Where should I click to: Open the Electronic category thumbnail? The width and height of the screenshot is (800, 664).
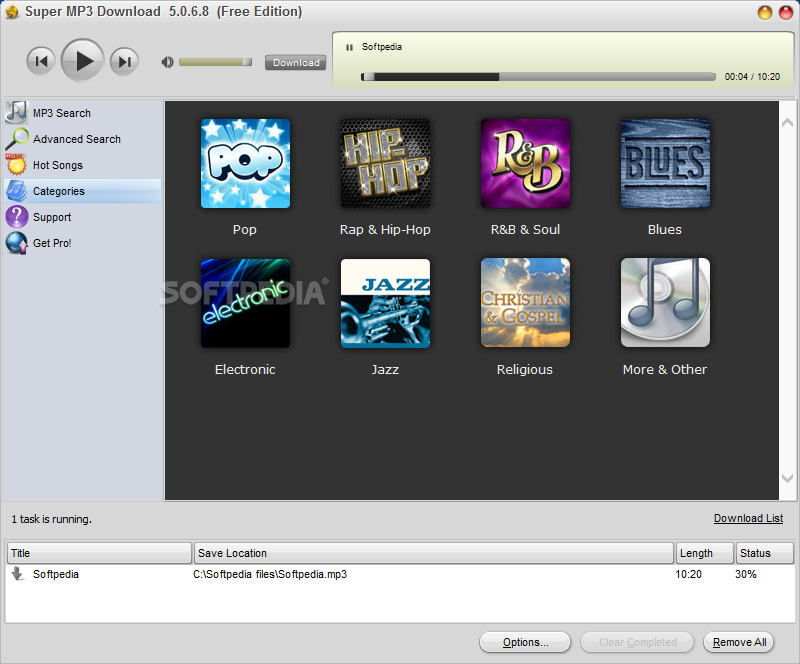[245, 303]
